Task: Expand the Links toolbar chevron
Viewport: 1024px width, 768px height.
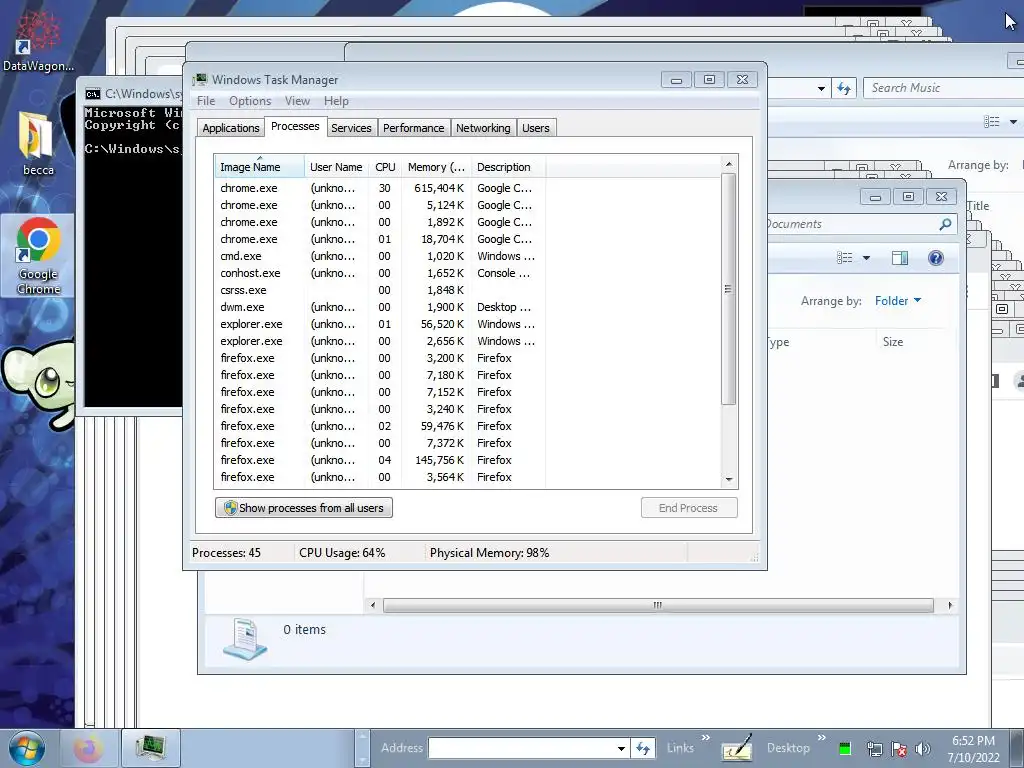Action: click(706, 738)
